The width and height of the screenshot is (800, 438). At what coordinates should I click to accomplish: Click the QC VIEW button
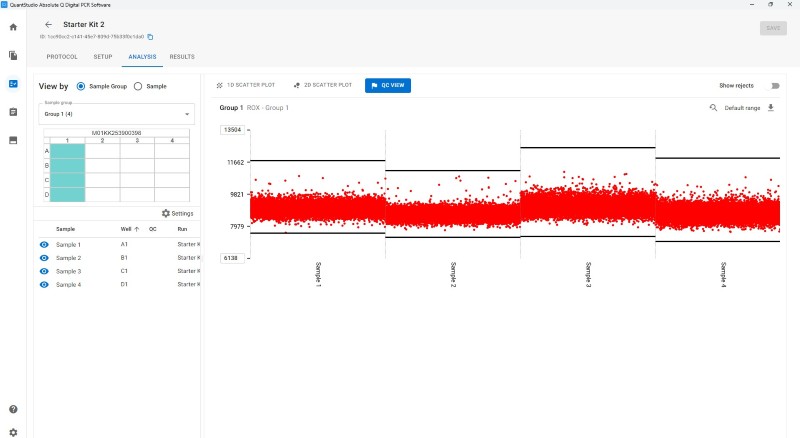[388, 85]
